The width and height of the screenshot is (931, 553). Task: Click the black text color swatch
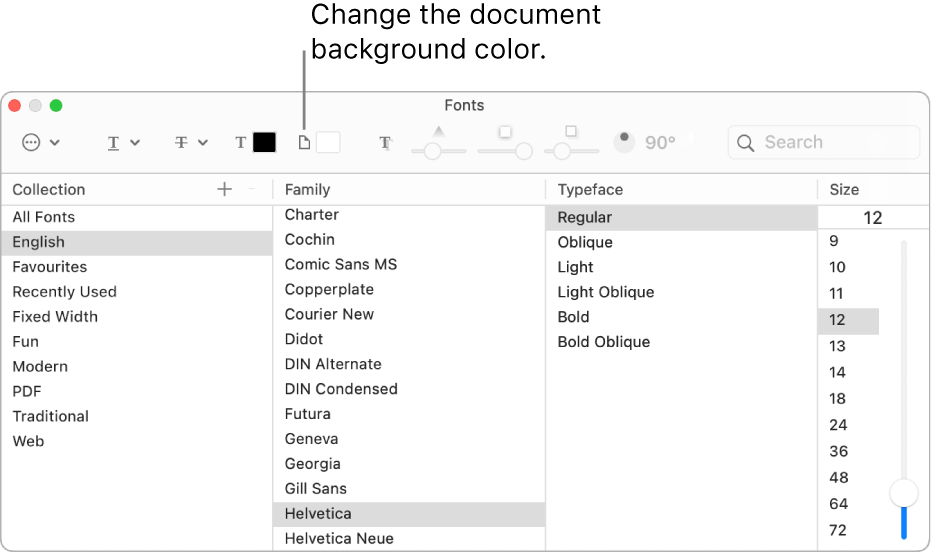[264, 143]
